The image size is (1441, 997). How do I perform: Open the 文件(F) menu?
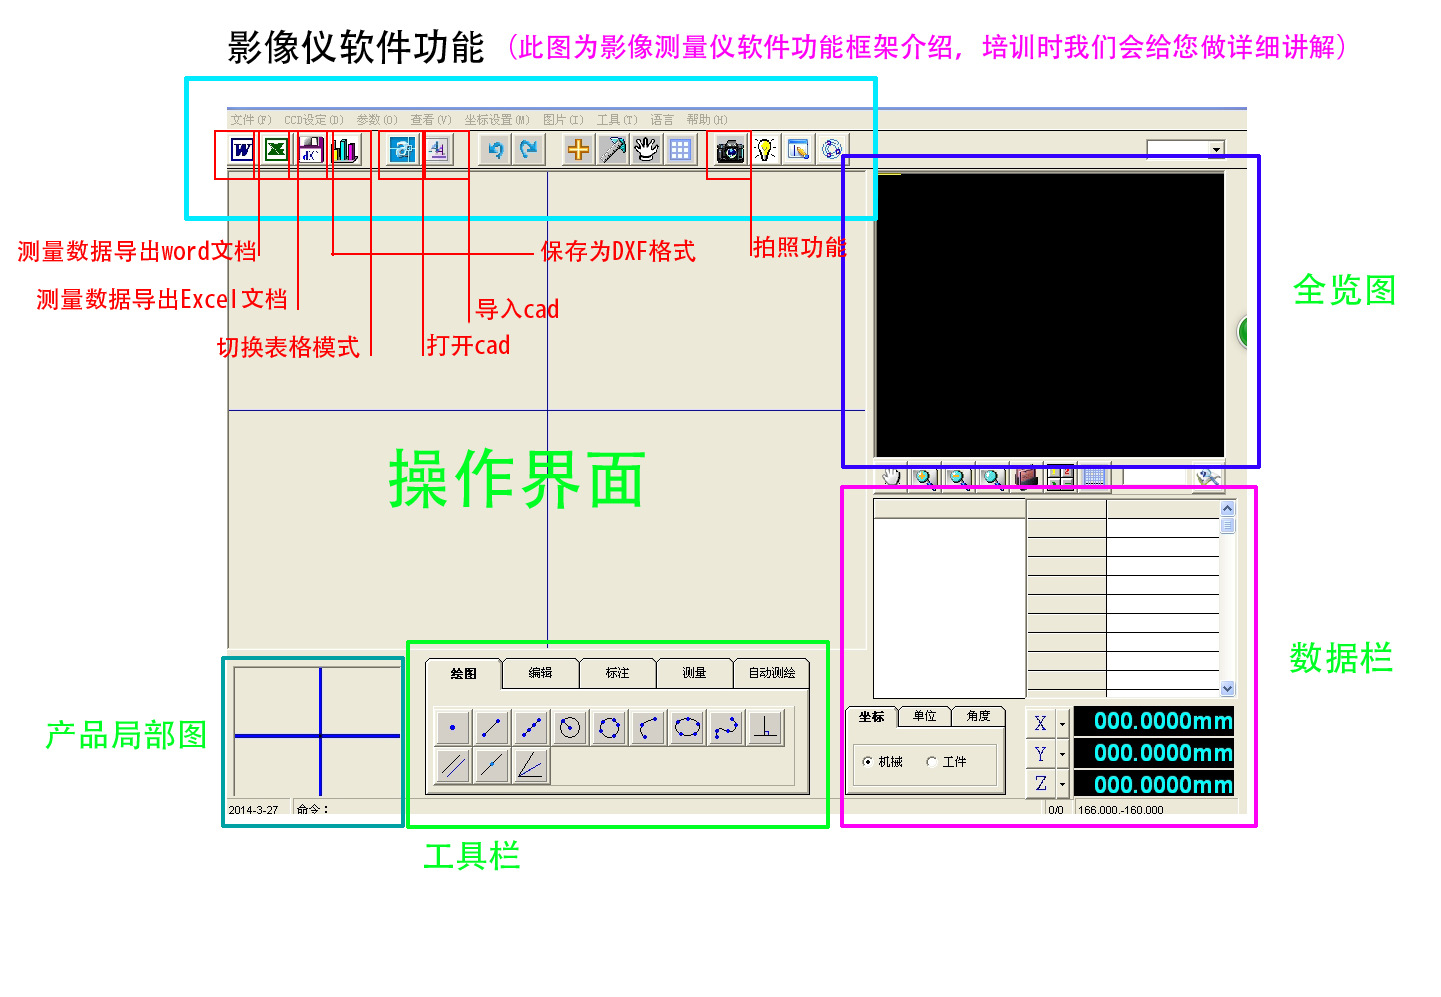click(x=251, y=120)
